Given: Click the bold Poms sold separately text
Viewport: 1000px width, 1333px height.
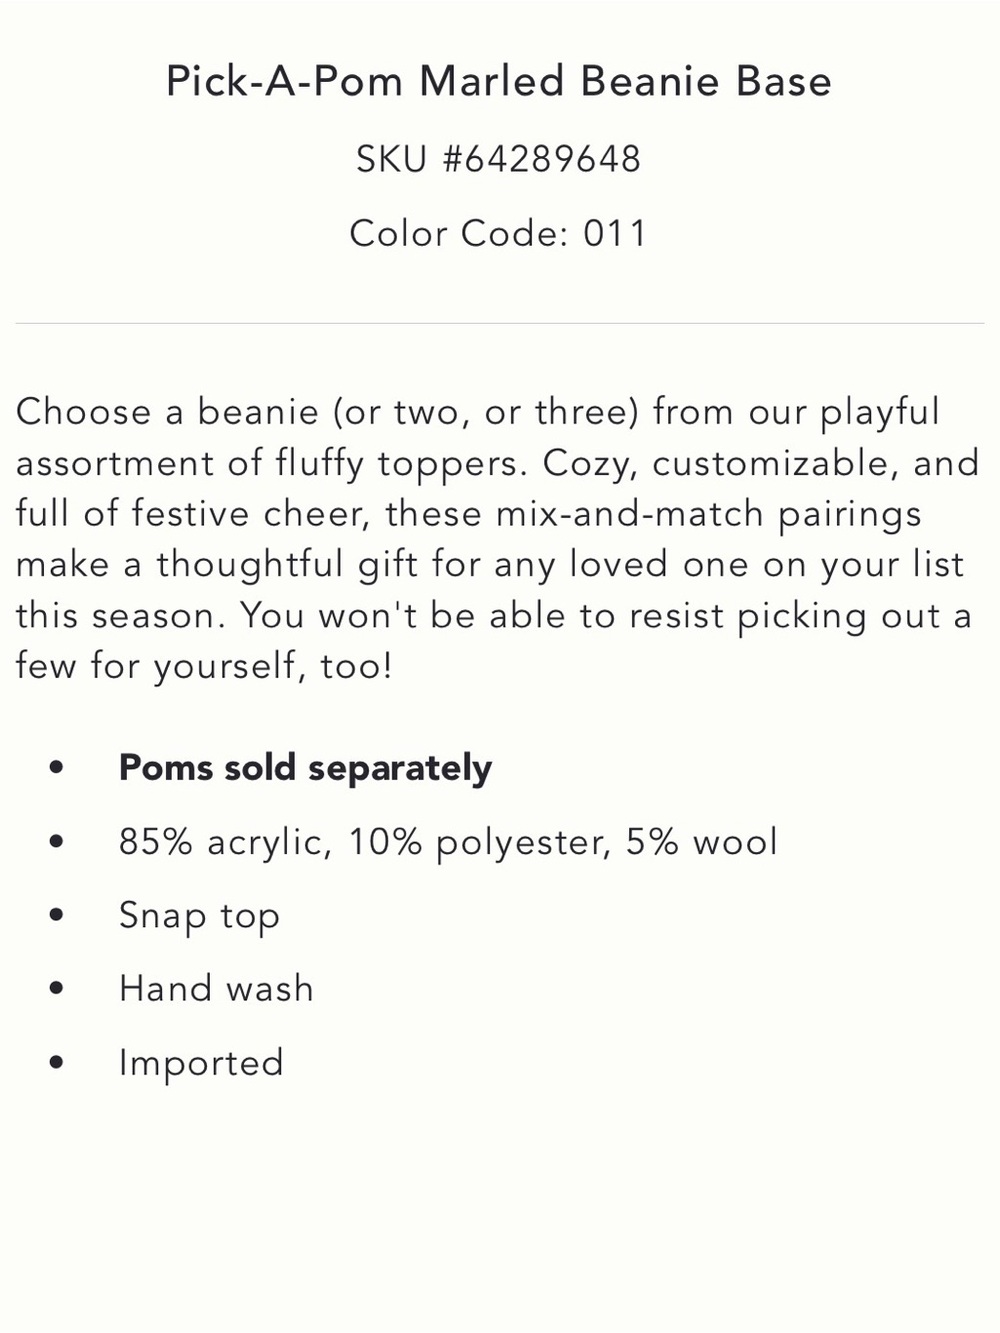Looking at the screenshot, I should (x=305, y=768).
